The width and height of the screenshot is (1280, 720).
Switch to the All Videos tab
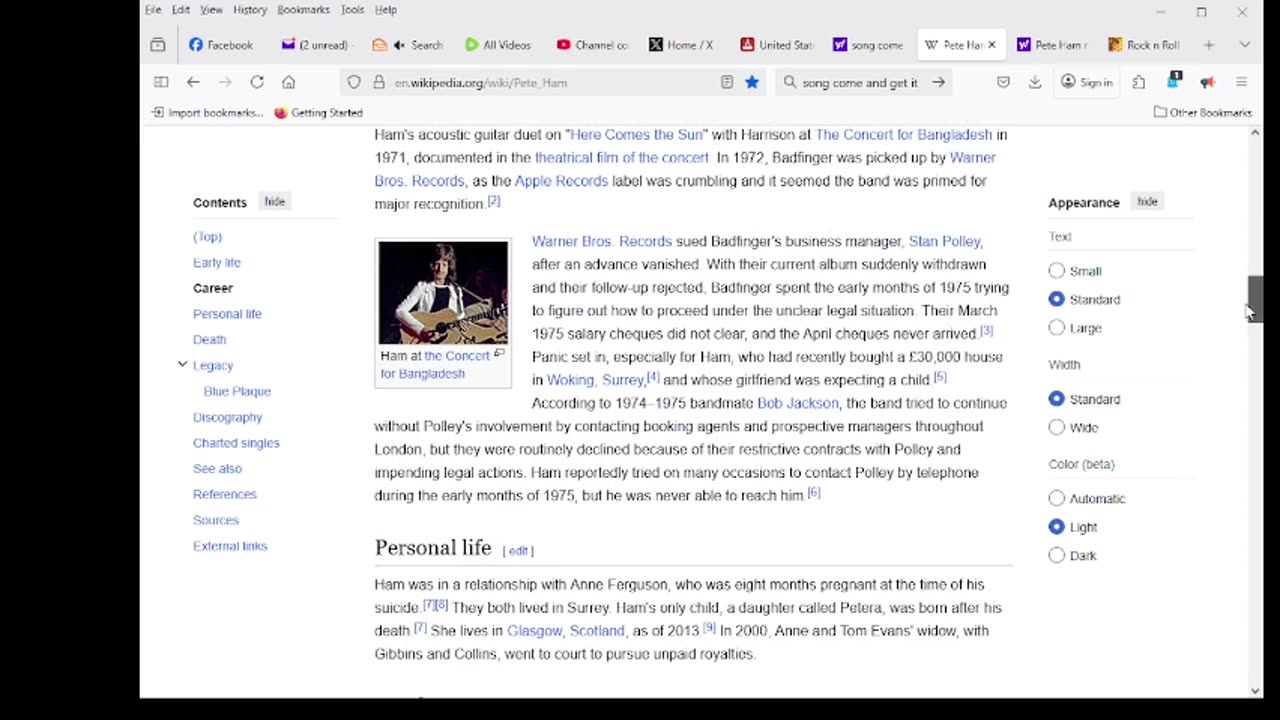tap(498, 45)
